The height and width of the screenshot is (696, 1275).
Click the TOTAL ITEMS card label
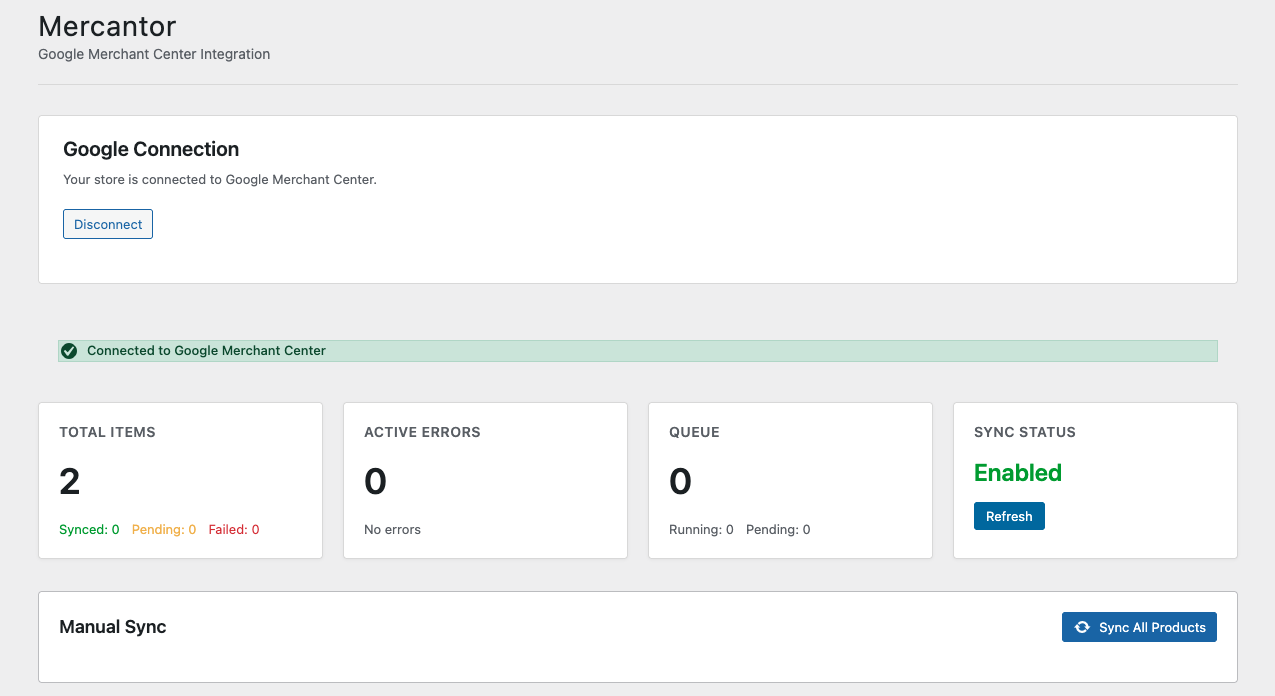(107, 433)
